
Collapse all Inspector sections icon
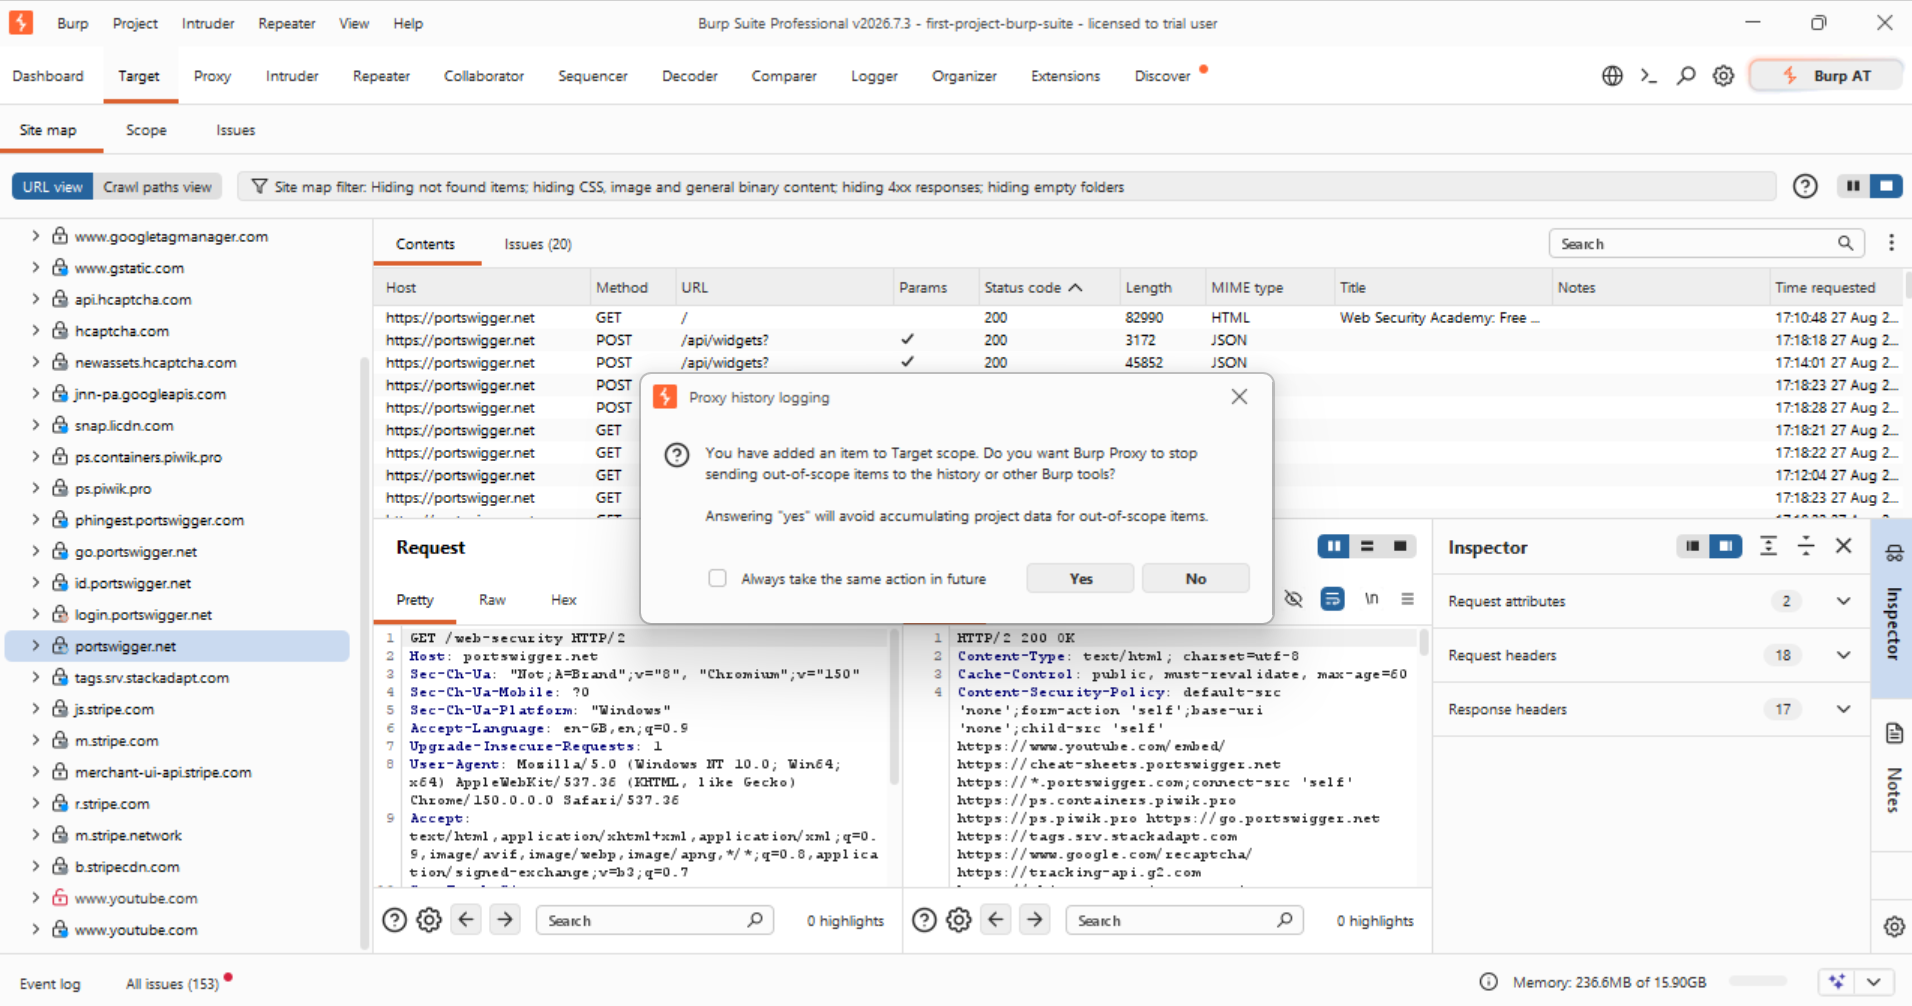(x=1805, y=546)
